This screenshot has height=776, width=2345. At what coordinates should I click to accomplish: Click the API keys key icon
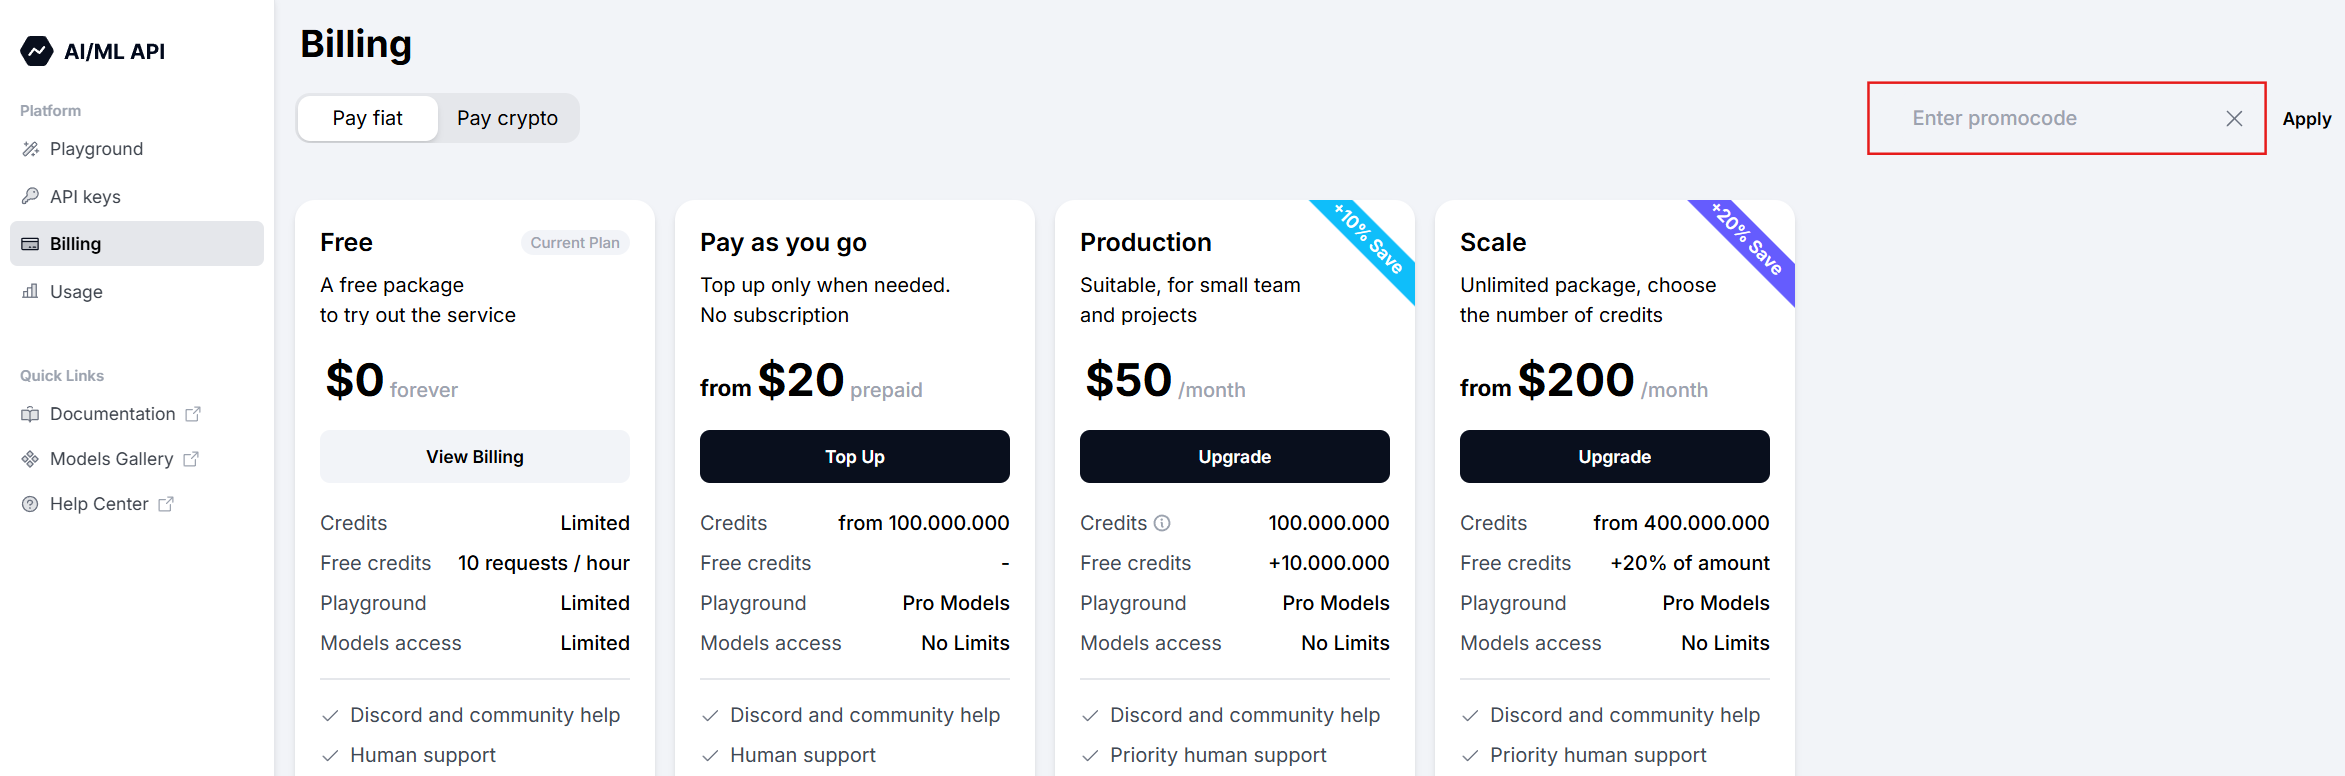coord(31,196)
